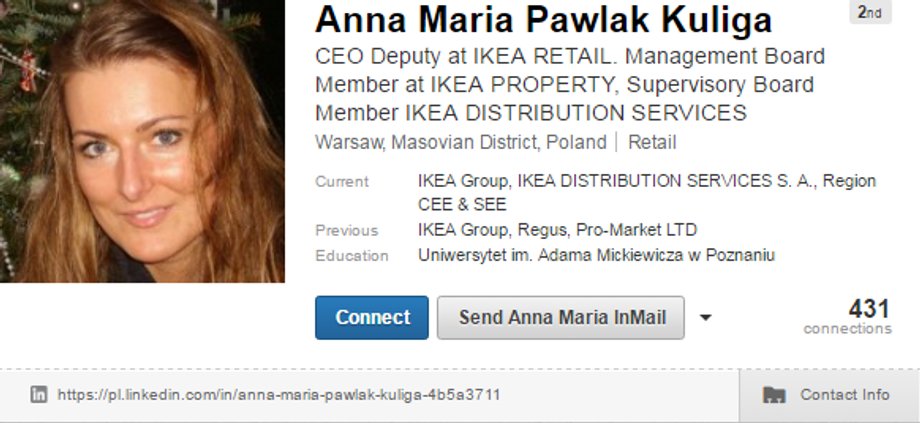Click the Contact Info card icon
920x423 pixels.
tap(774, 395)
